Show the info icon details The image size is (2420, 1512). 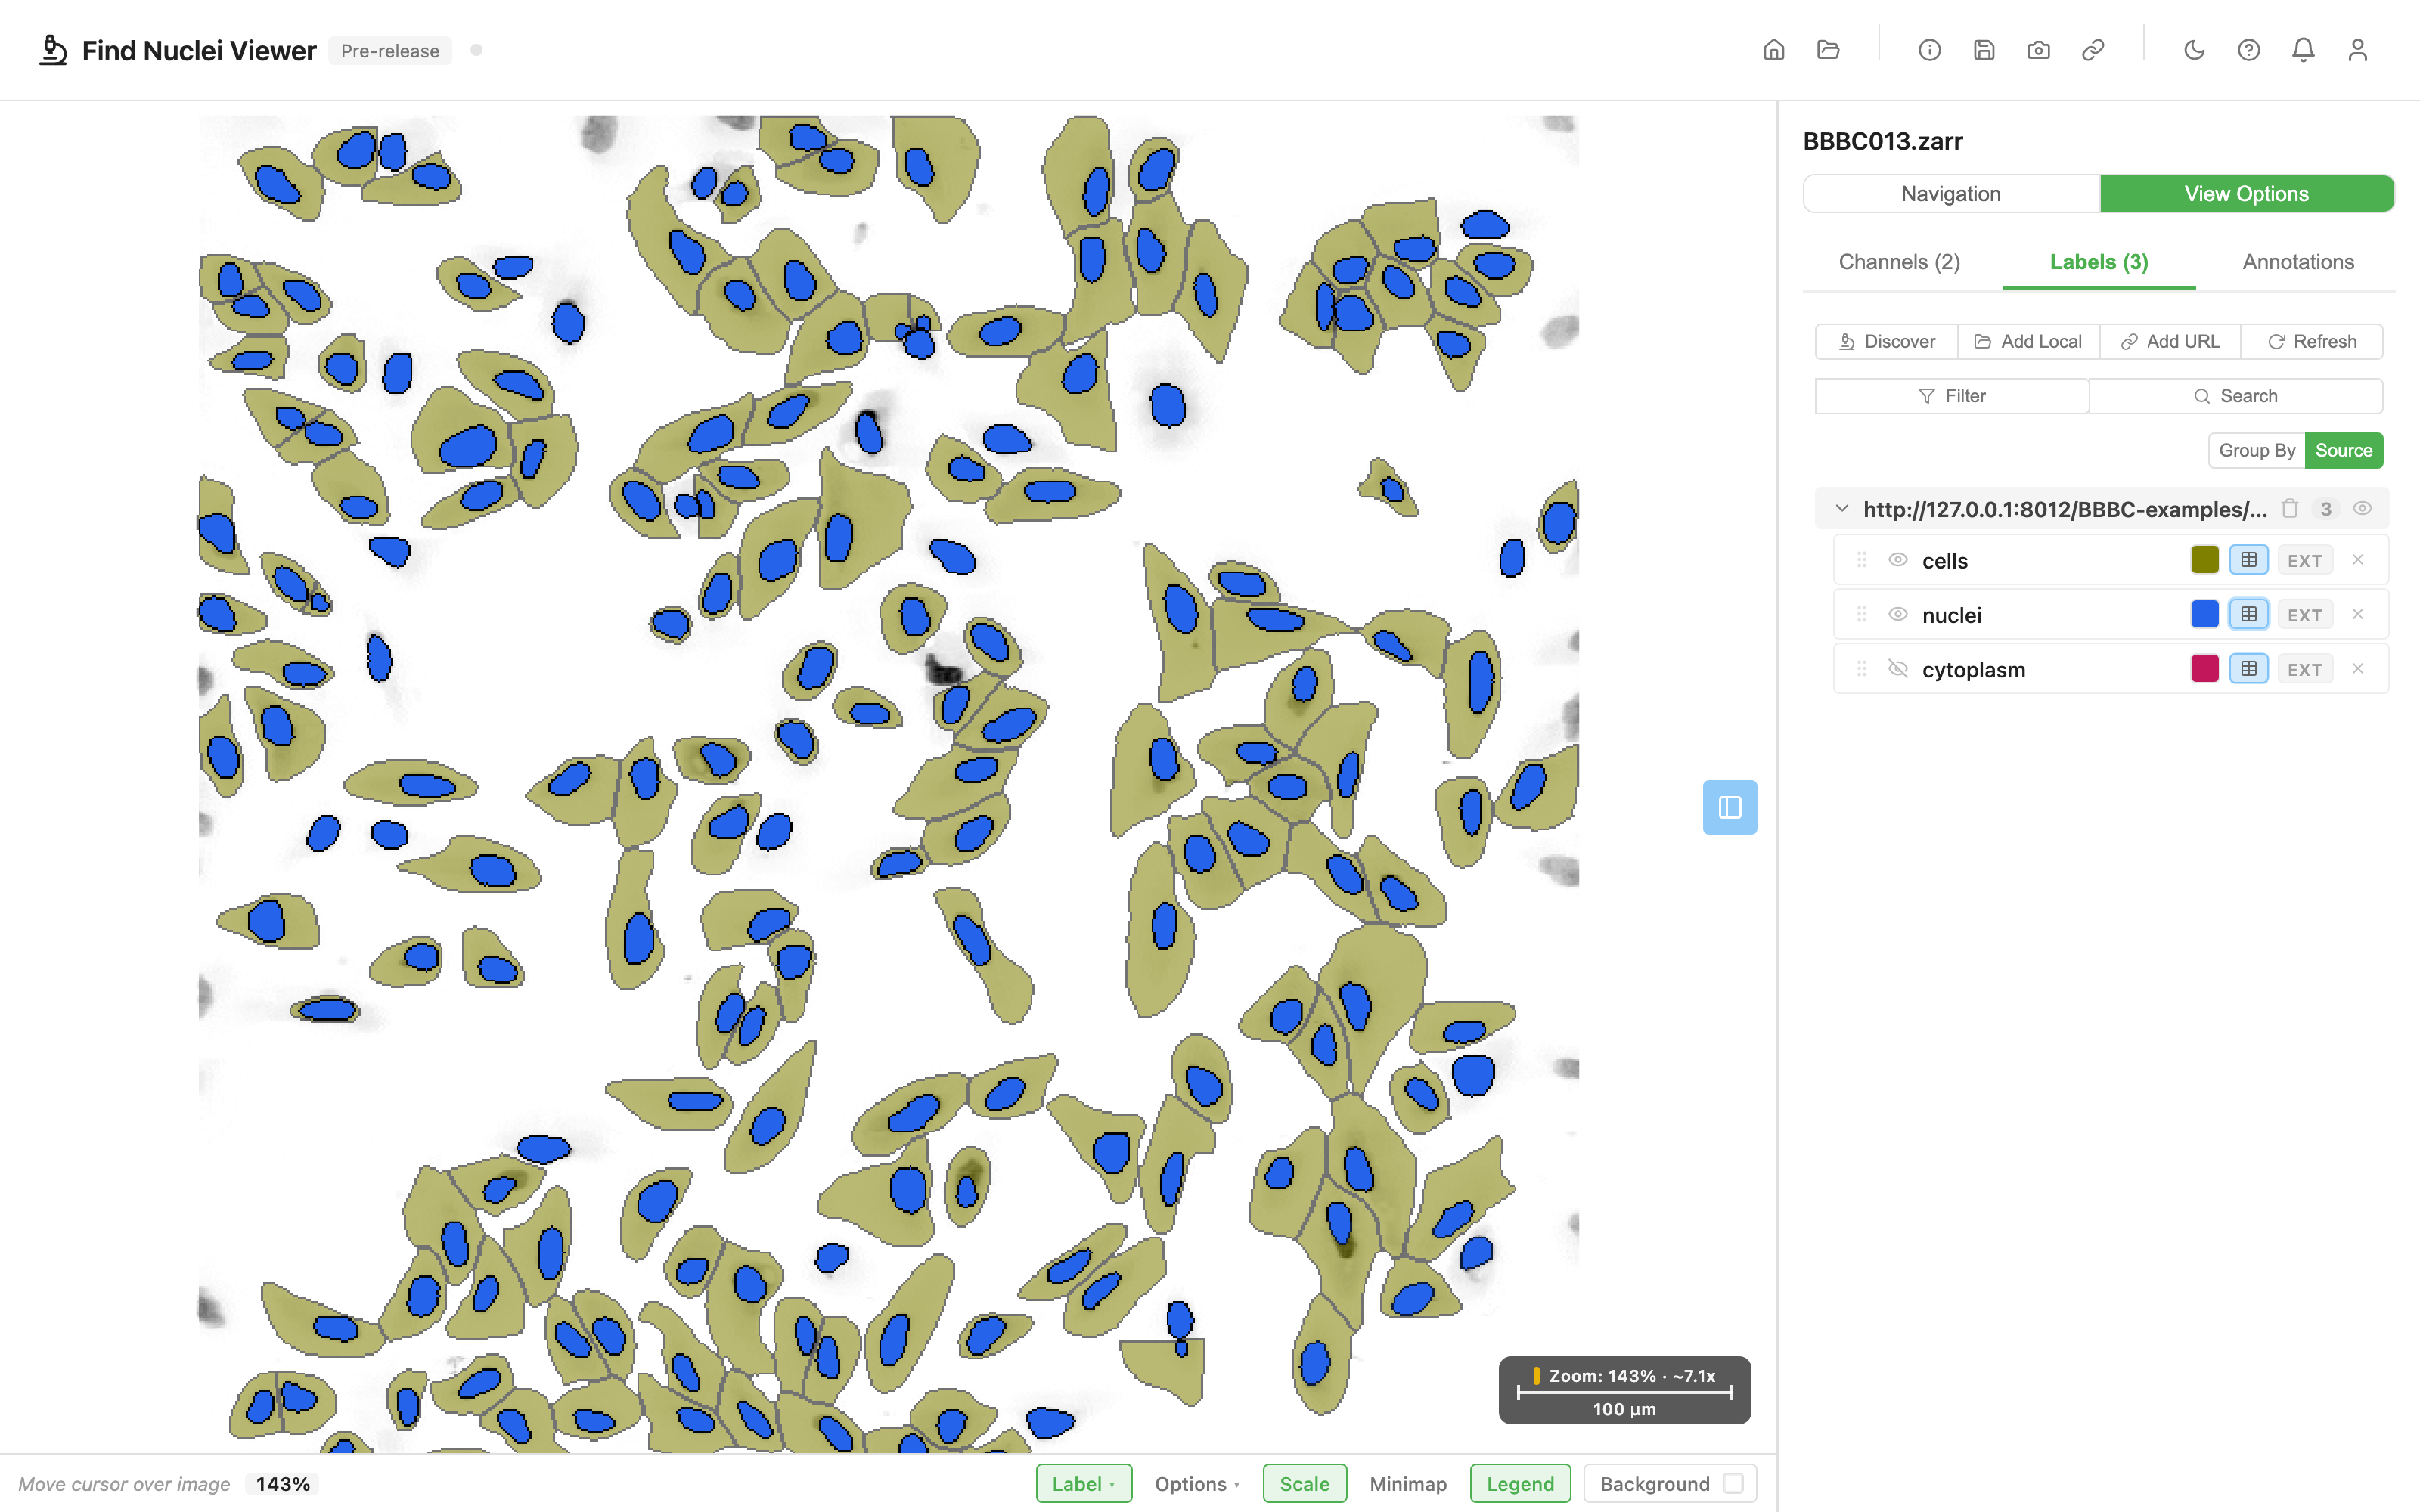pyautogui.click(x=1929, y=50)
